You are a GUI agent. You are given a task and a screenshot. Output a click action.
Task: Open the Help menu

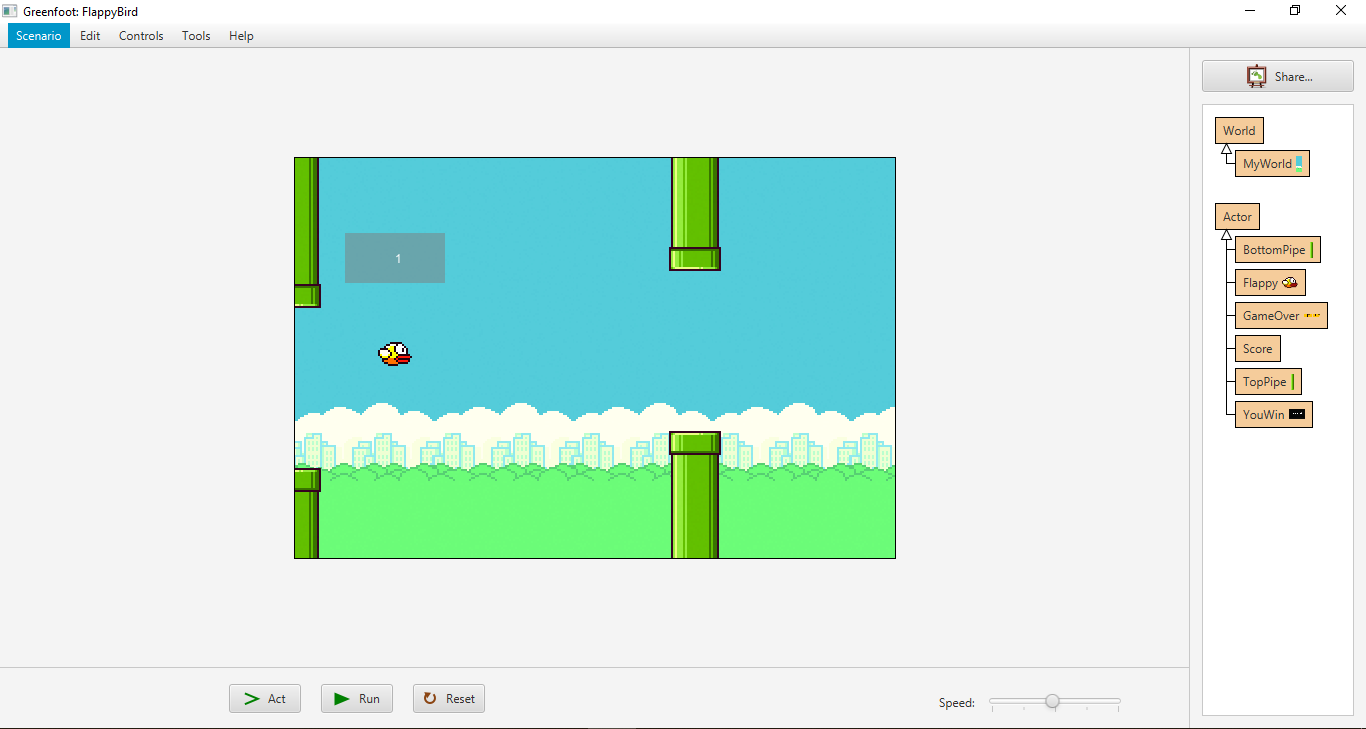coord(240,35)
